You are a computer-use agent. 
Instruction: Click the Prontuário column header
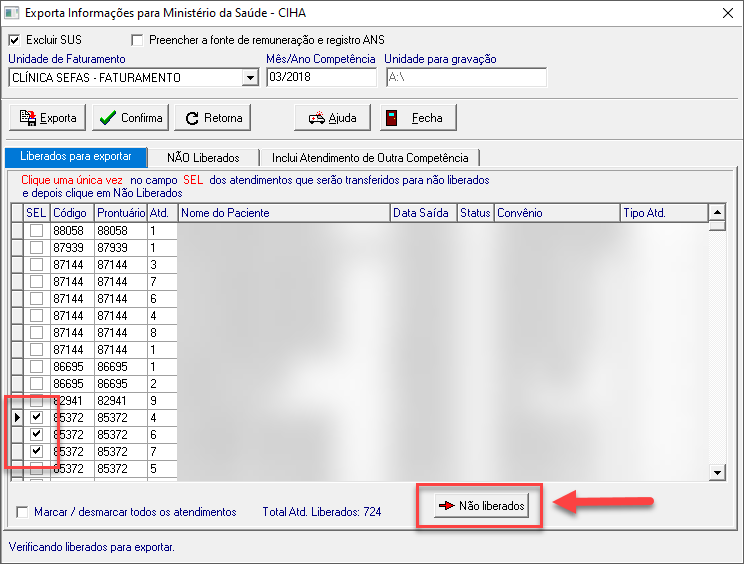click(121, 213)
